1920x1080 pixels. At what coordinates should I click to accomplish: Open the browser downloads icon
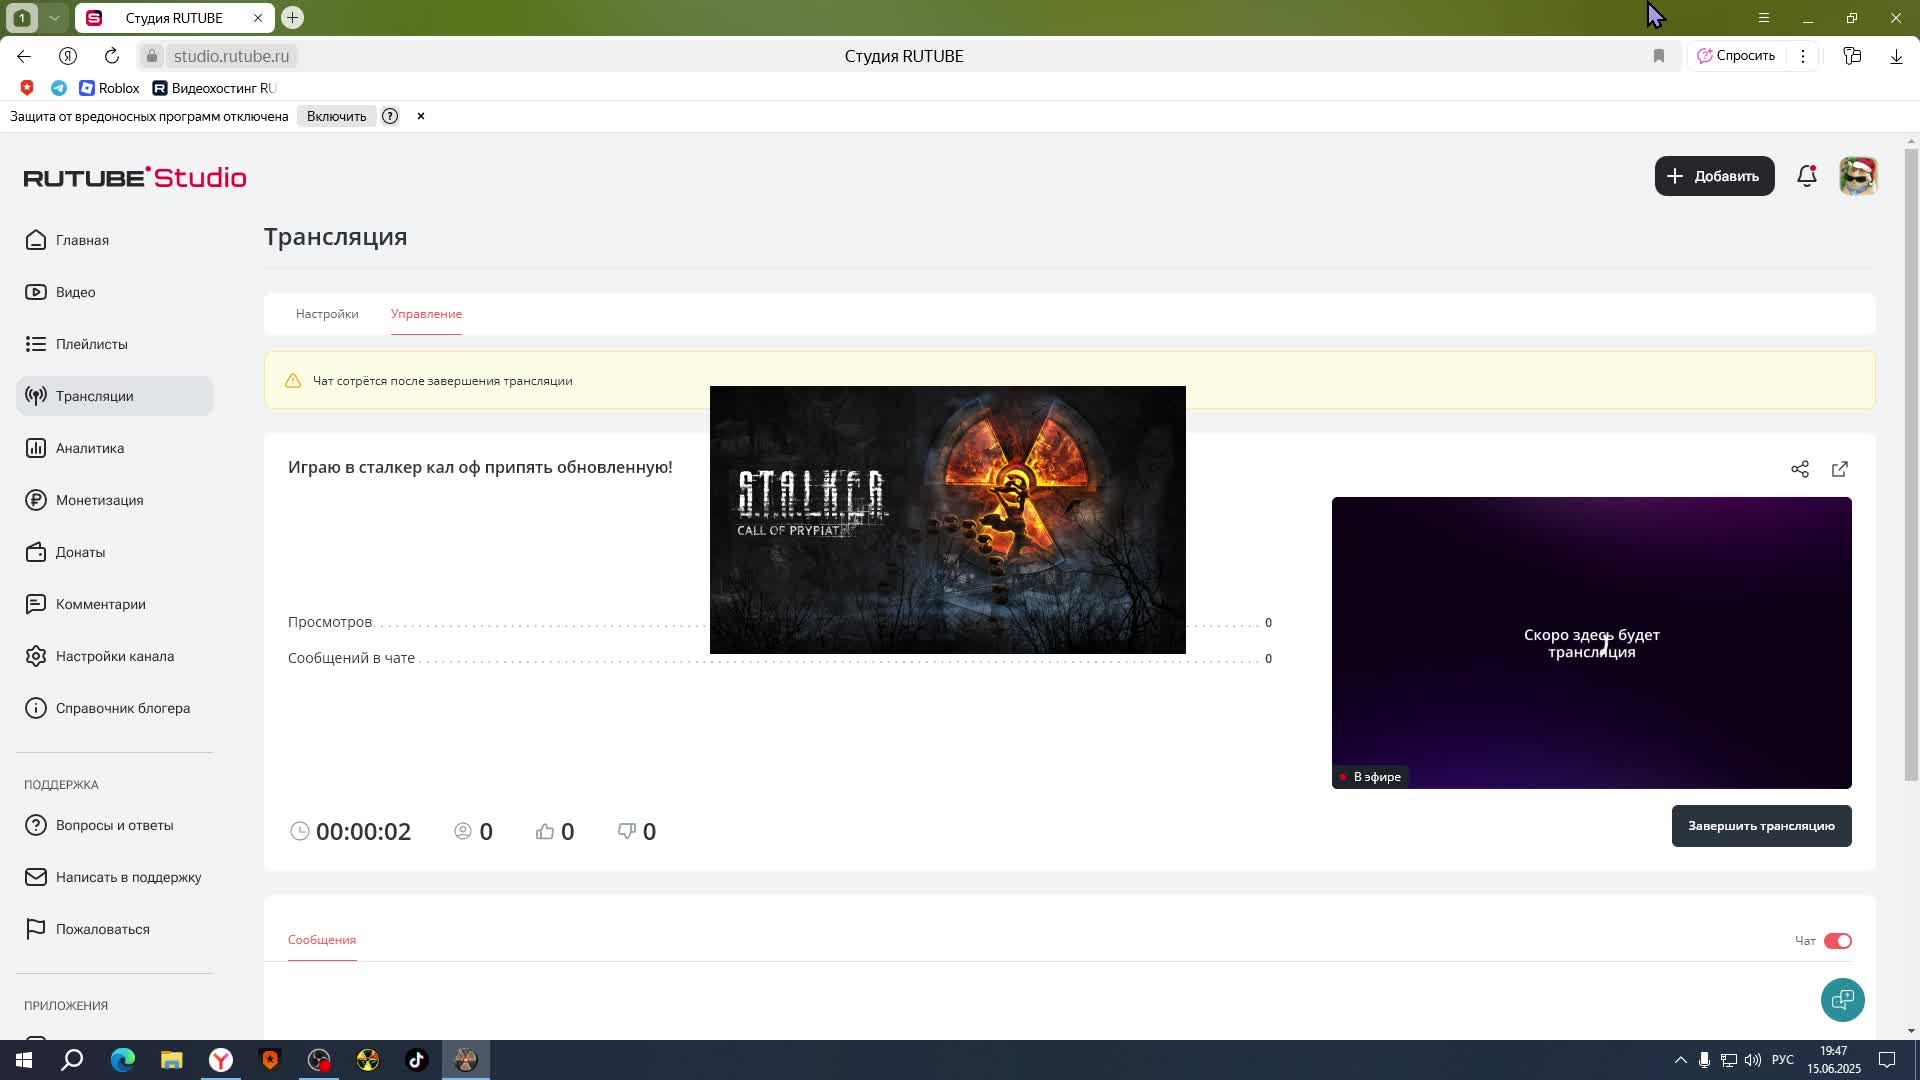click(1896, 56)
